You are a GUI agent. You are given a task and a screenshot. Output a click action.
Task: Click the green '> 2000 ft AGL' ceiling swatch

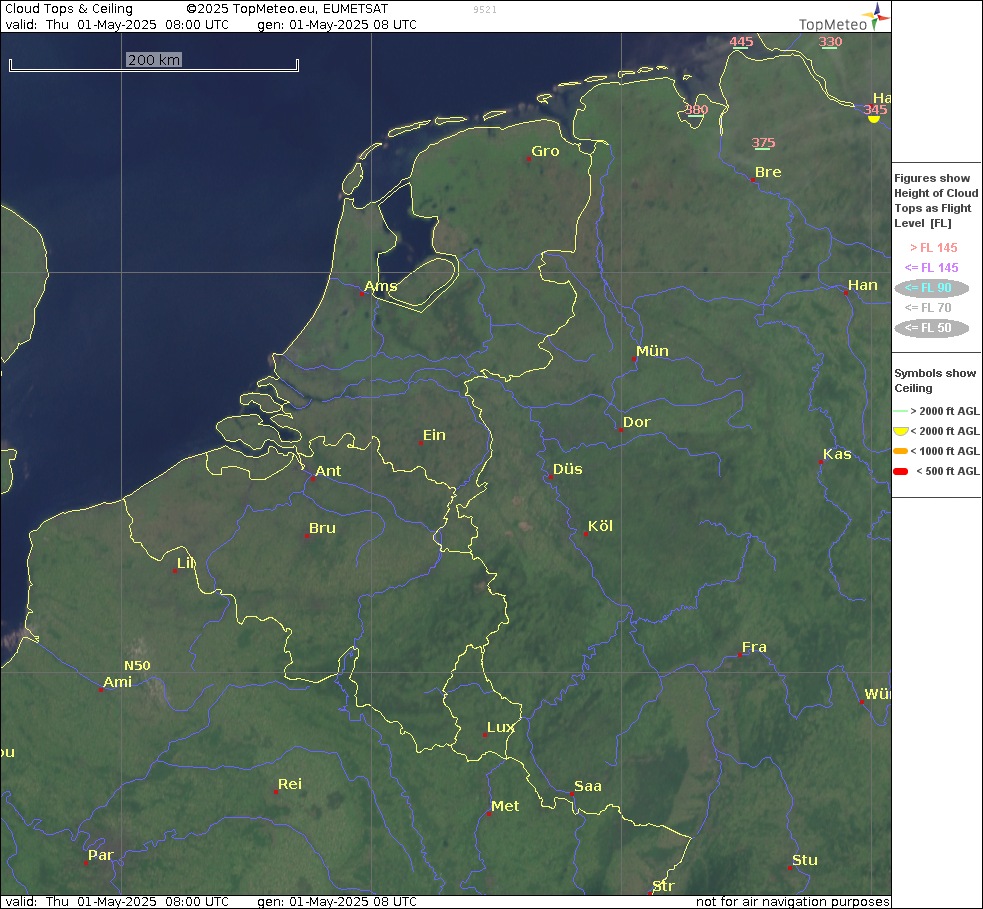tap(900, 411)
